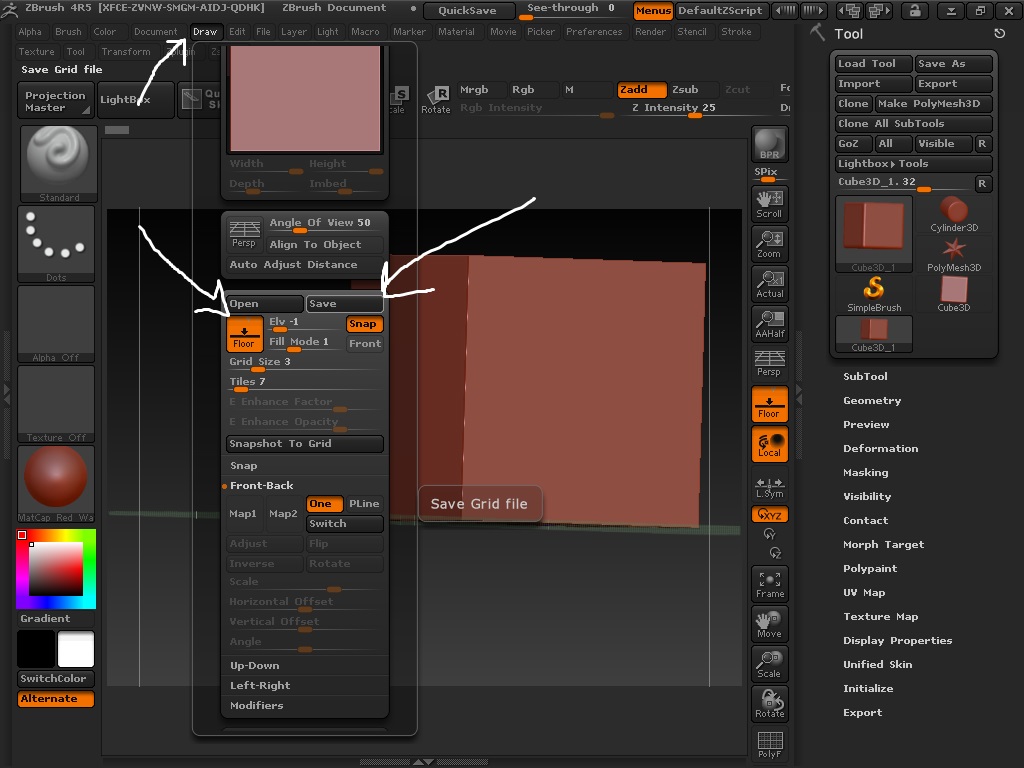Open the Brush menu
1024x768 pixels.
point(69,31)
